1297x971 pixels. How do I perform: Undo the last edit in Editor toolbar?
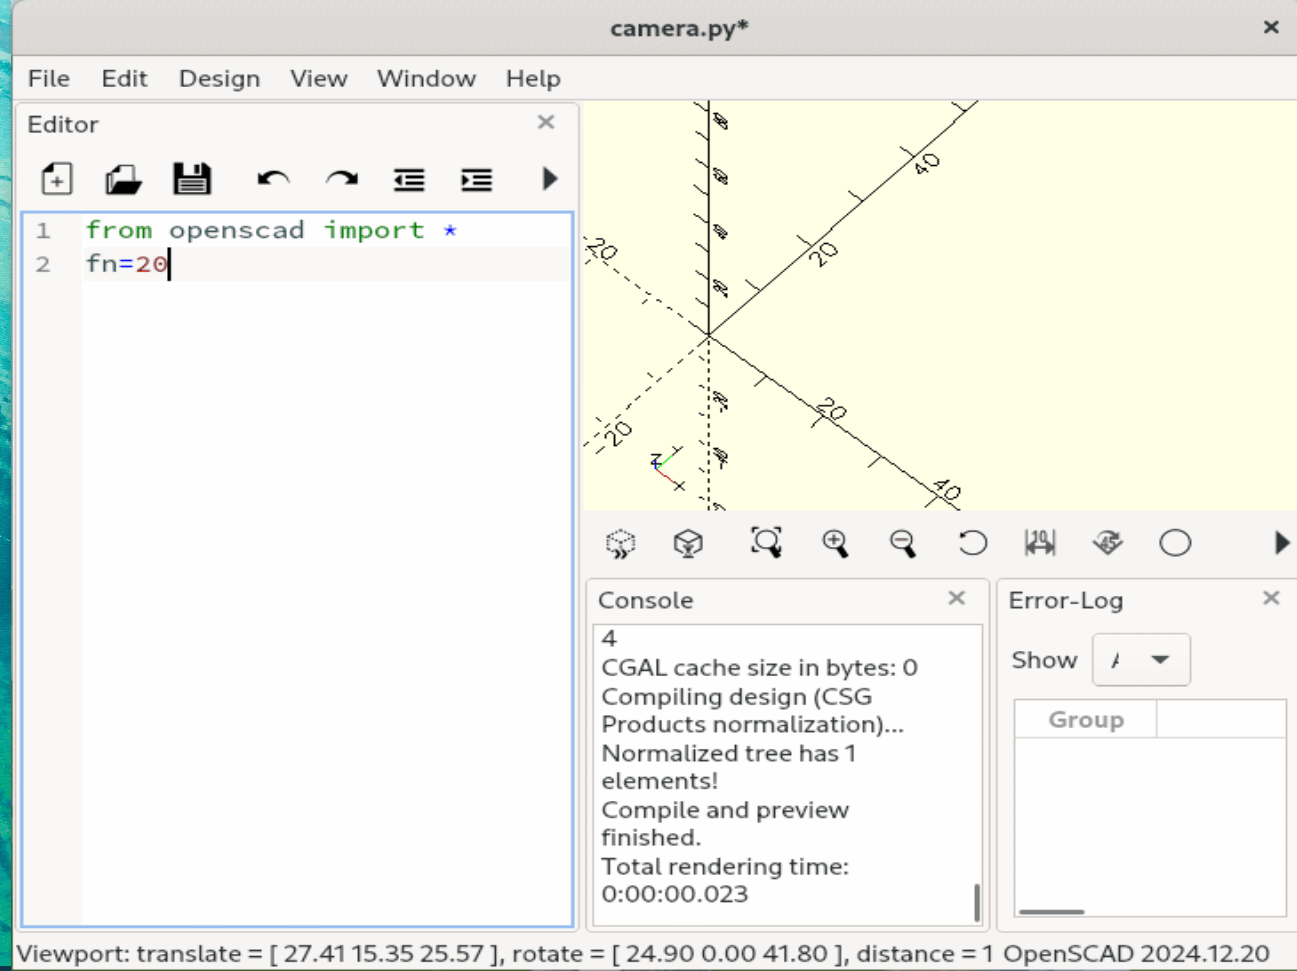coord(273,179)
